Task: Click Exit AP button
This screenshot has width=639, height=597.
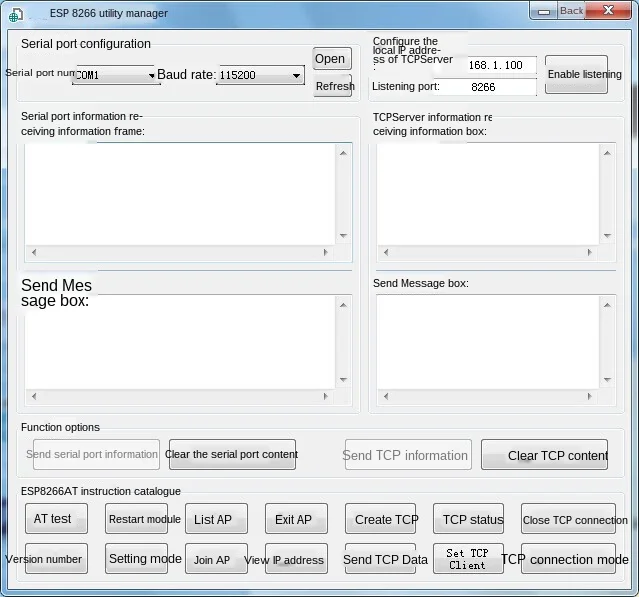Action: coord(296,519)
